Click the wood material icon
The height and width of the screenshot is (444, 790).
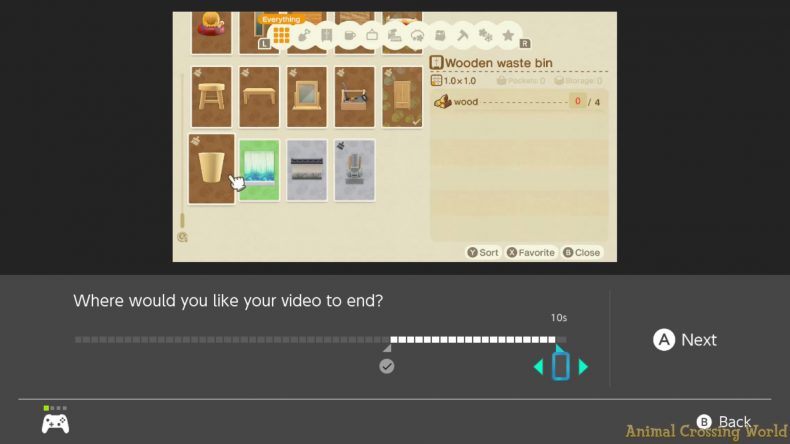442,102
